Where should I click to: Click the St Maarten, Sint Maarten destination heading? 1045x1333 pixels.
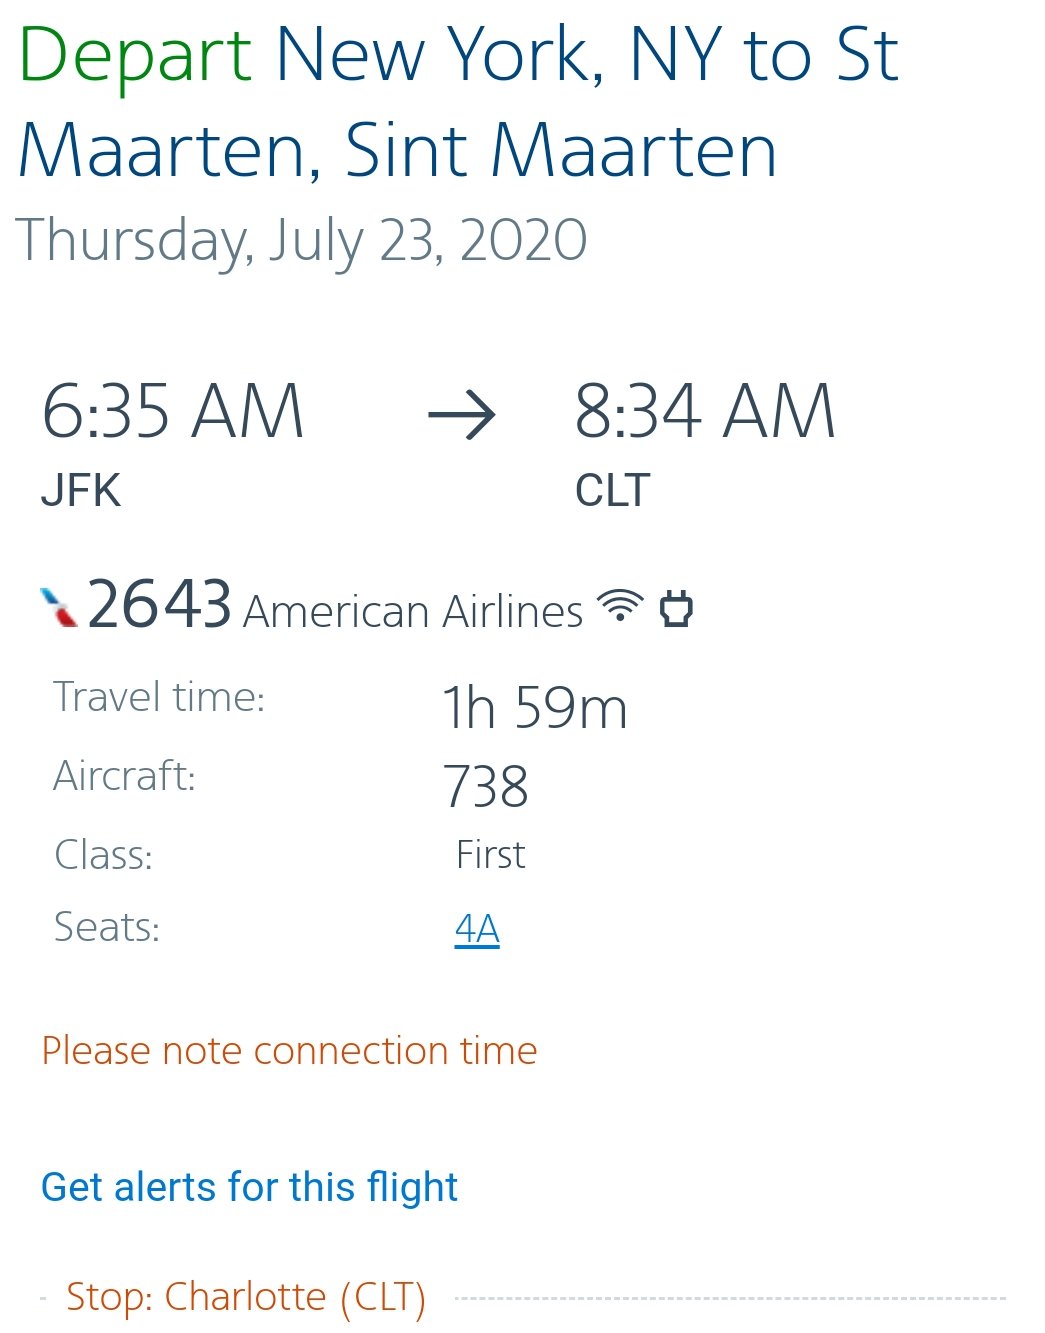397,151
